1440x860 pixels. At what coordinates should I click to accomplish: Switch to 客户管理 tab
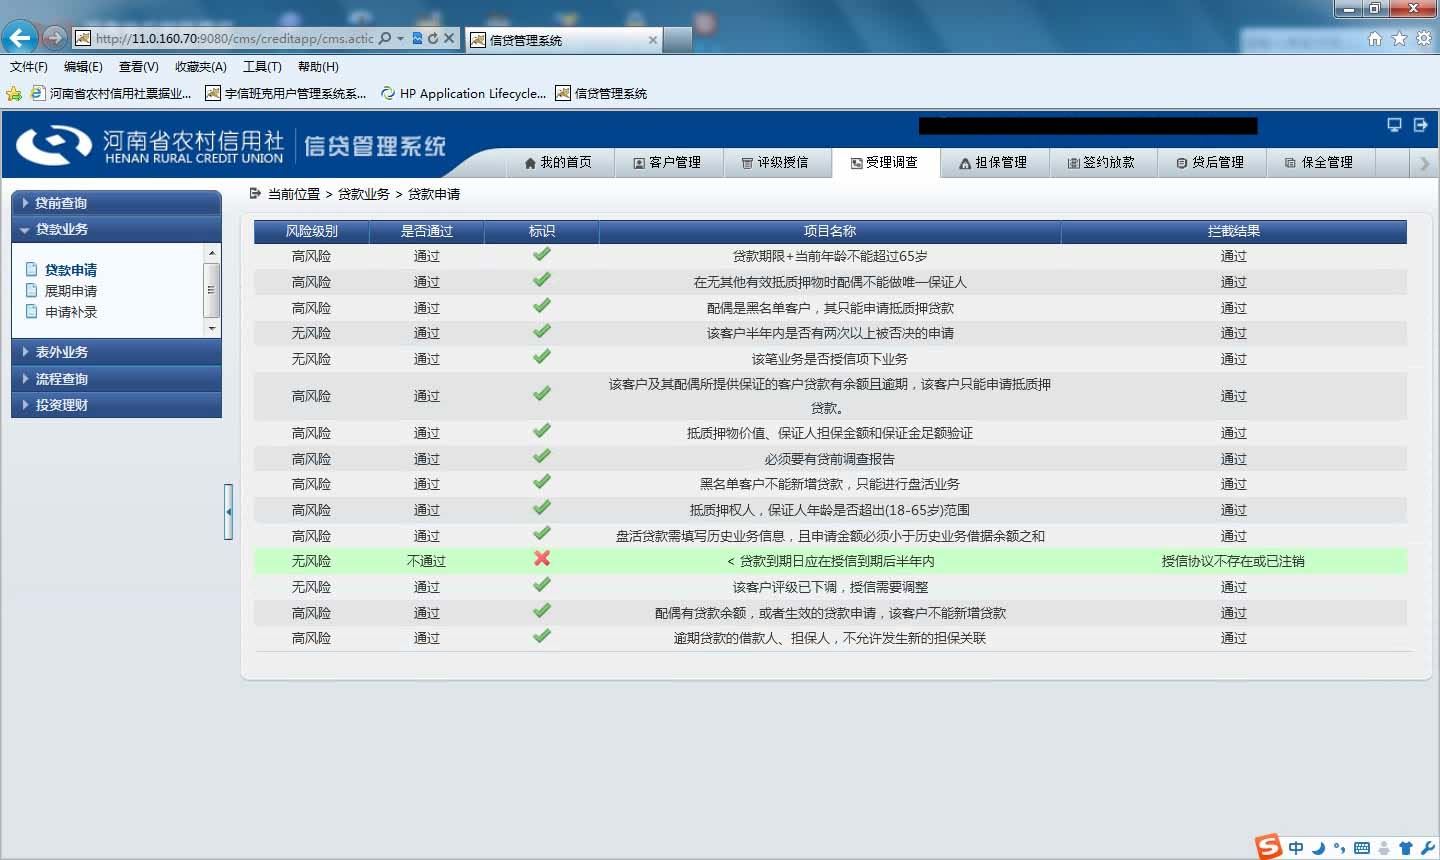667,162
